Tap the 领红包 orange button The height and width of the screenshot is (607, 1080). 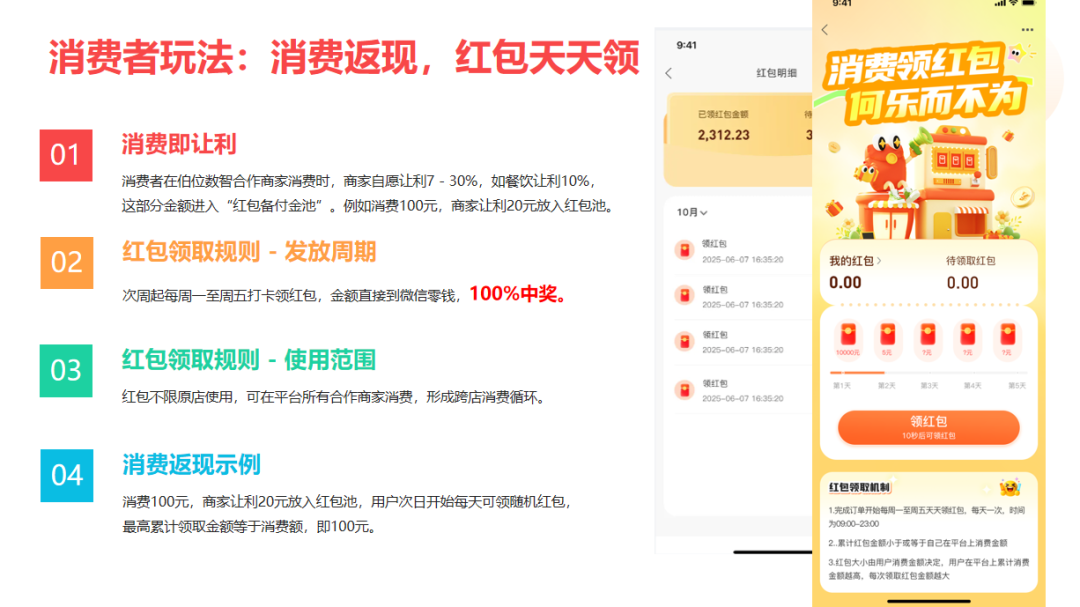point(928,427)
